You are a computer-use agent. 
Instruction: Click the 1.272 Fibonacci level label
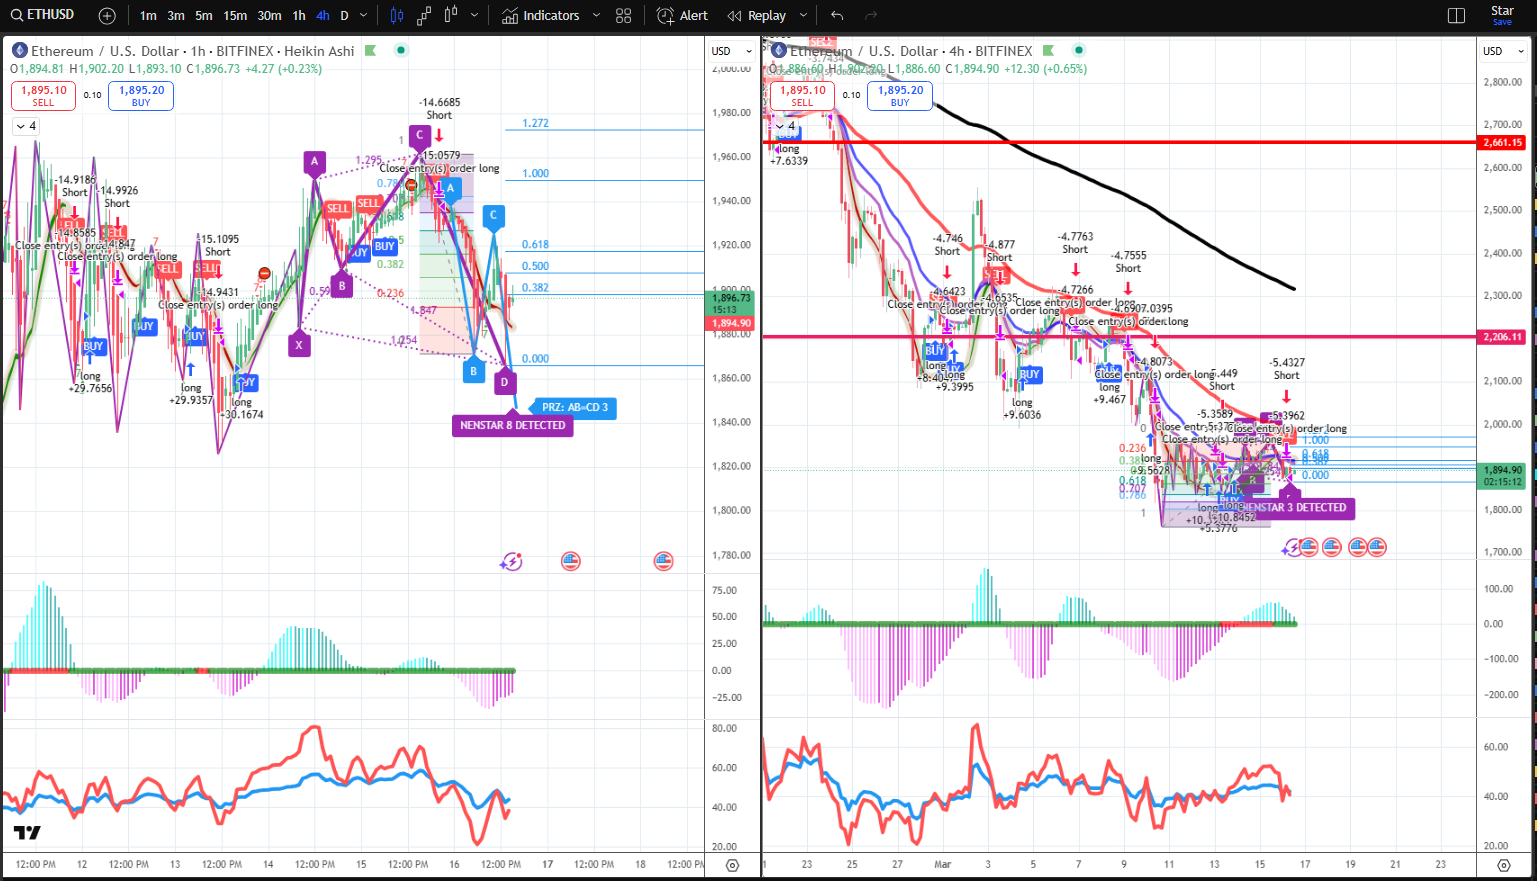point(535,123)
